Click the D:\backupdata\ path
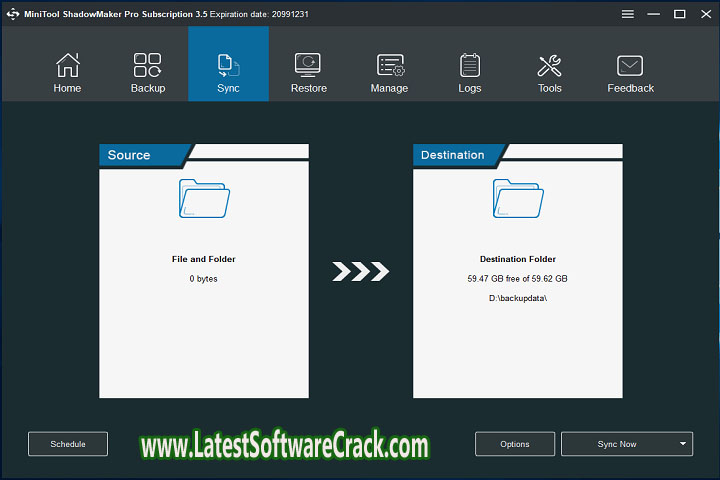 click(x=518, y=299)
